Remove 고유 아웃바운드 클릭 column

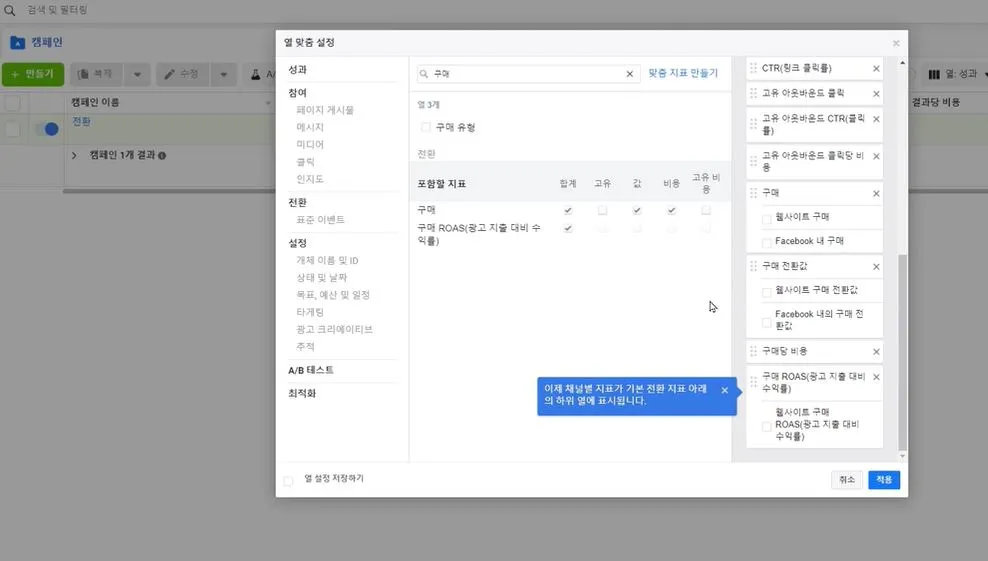point(876,93)
